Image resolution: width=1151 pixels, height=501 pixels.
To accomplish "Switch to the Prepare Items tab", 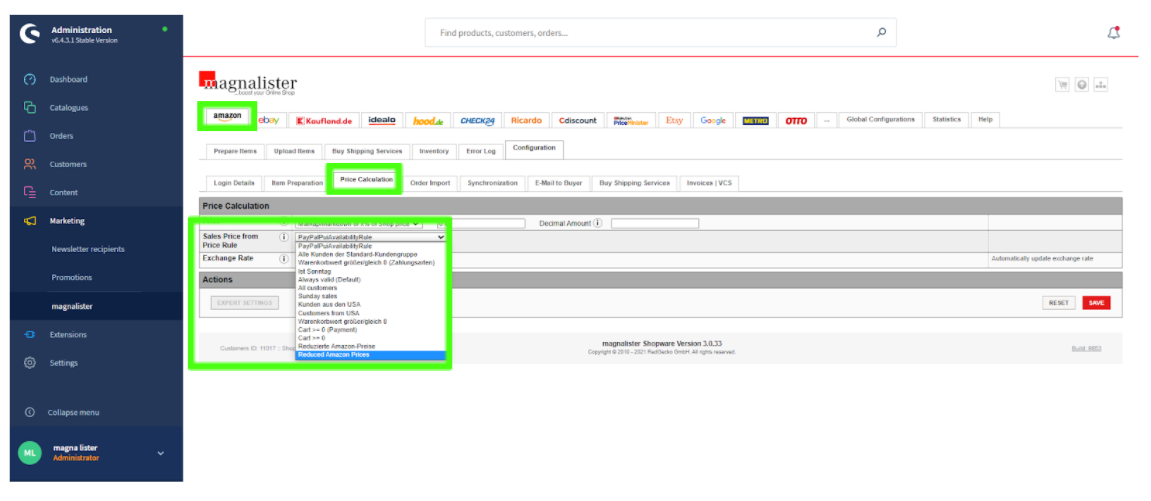I will click(235, 151).
